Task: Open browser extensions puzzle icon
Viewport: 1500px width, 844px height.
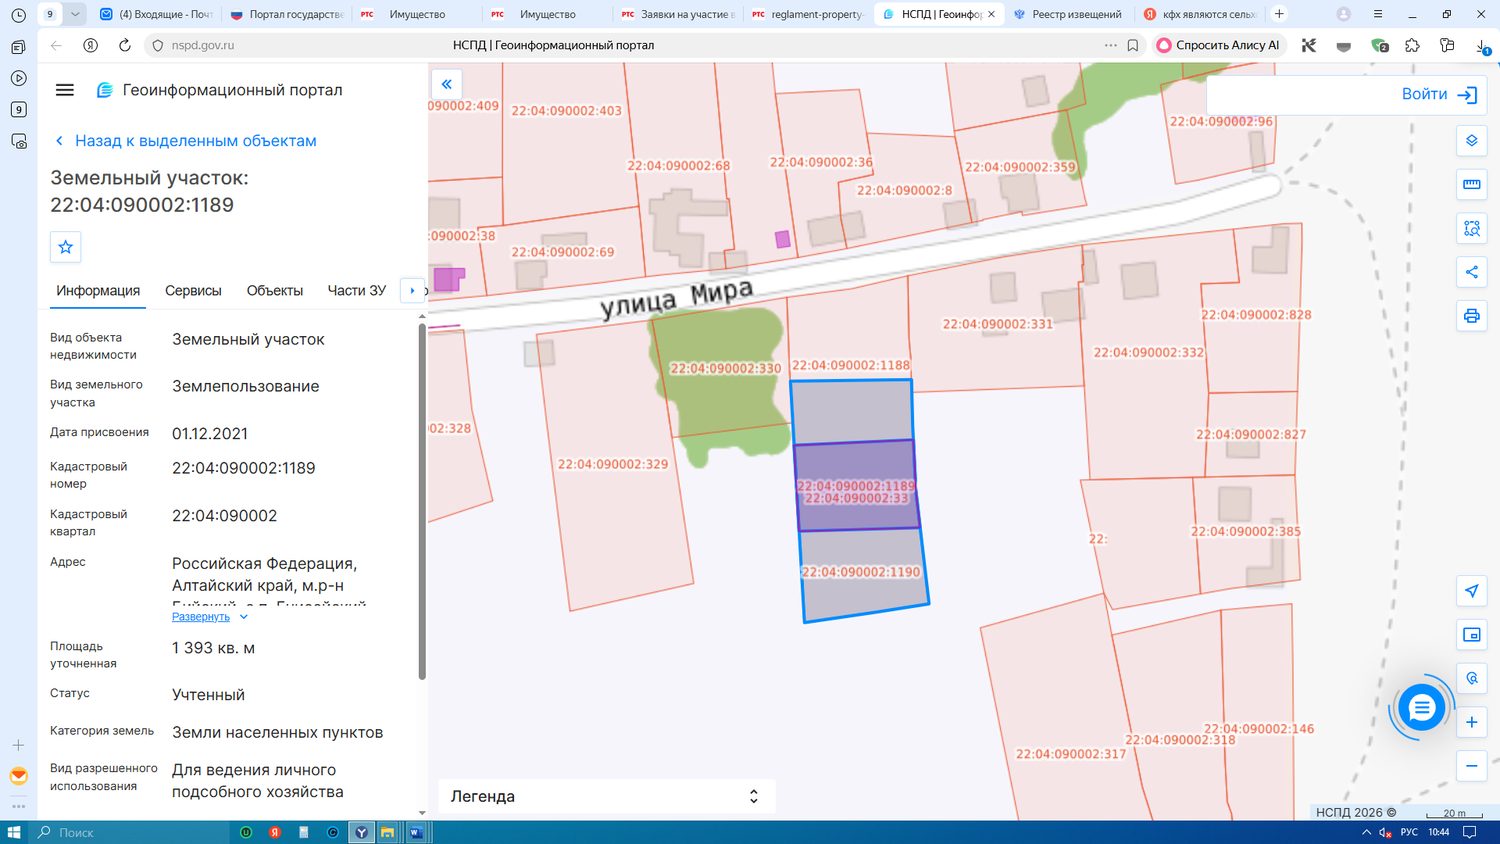Action: (1412, 45)
